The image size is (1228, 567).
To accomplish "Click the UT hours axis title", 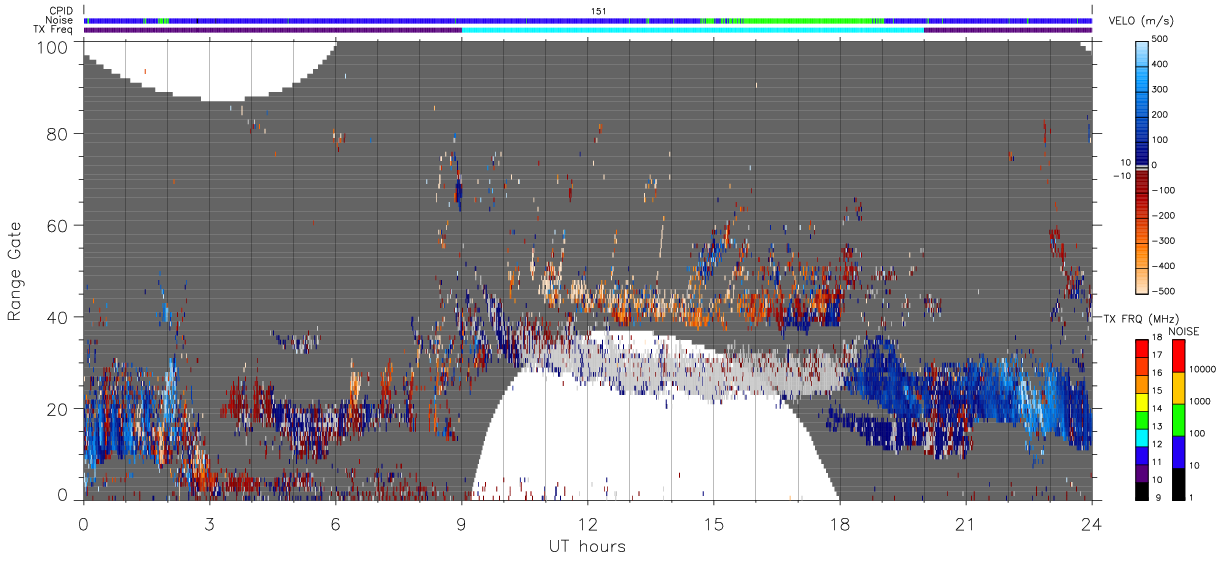I will [x=587, y=546].
